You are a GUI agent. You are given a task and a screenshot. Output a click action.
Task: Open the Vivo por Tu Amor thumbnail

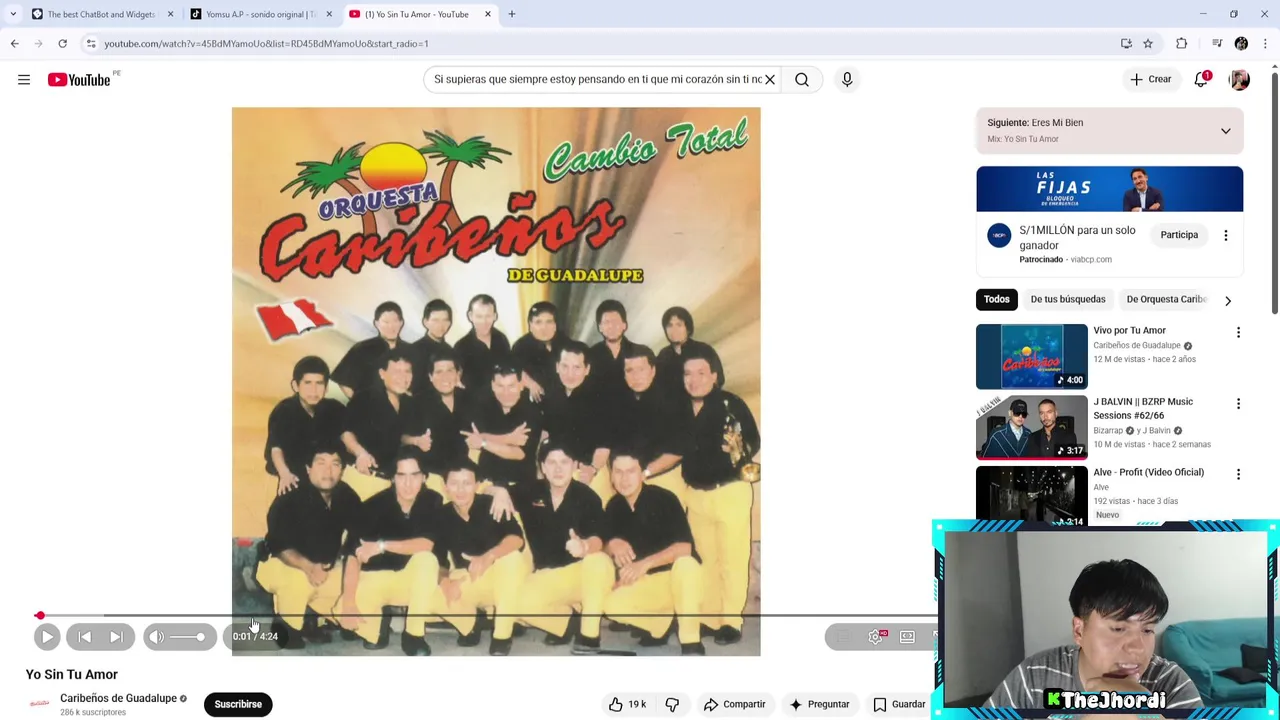point(1031,356)
